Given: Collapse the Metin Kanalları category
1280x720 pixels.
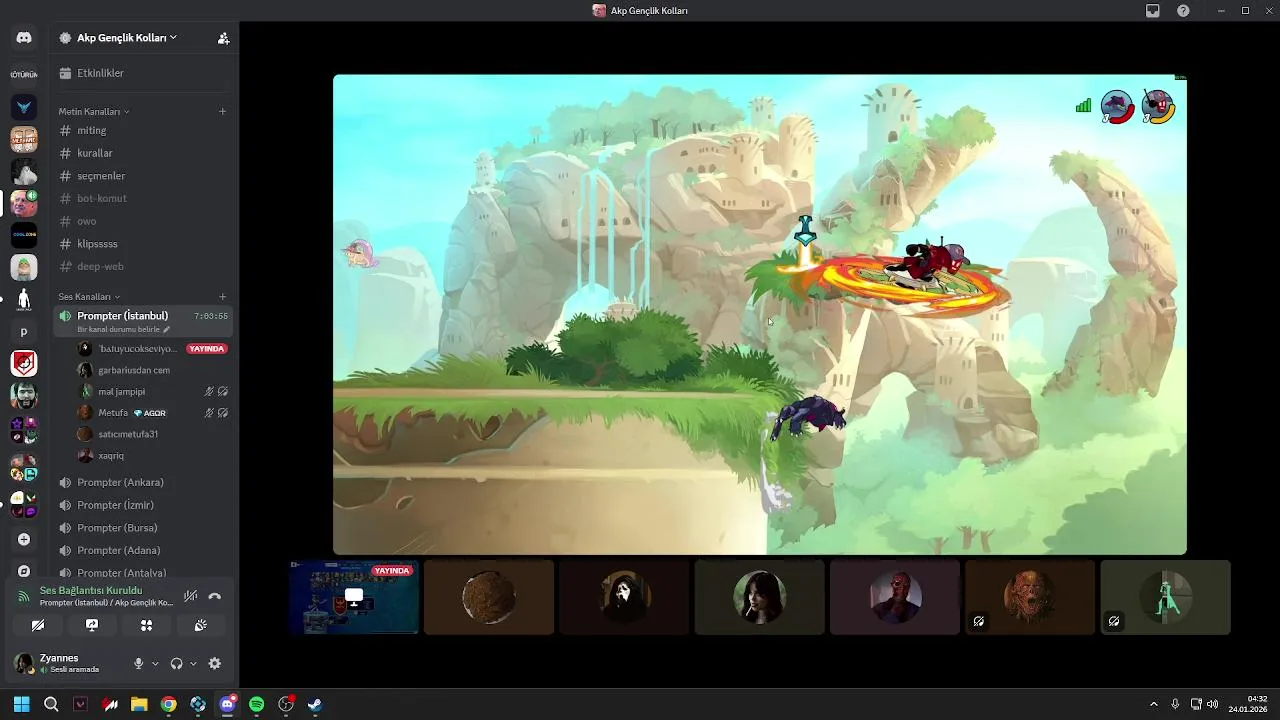Looking at the screenshot, I should point(94,111).
